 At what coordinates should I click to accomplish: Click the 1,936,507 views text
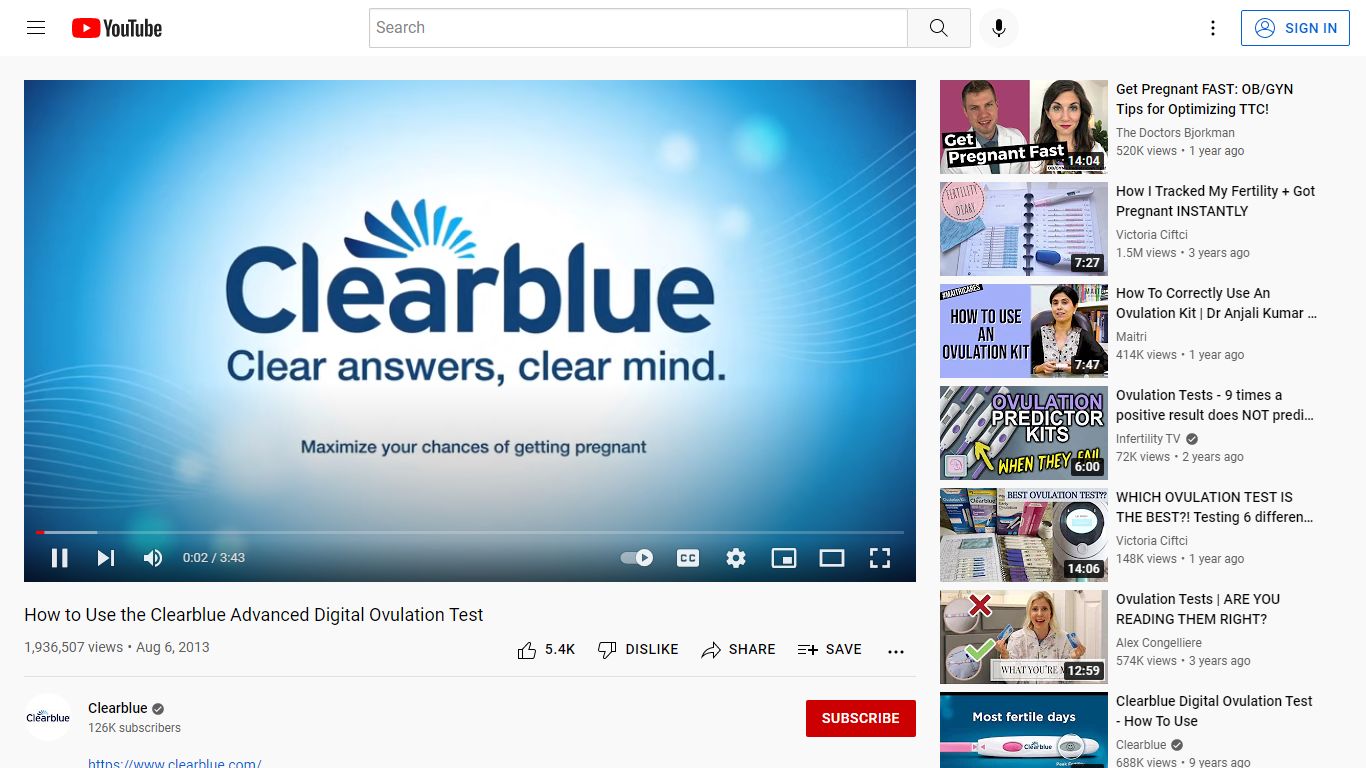tap(73, 647)
